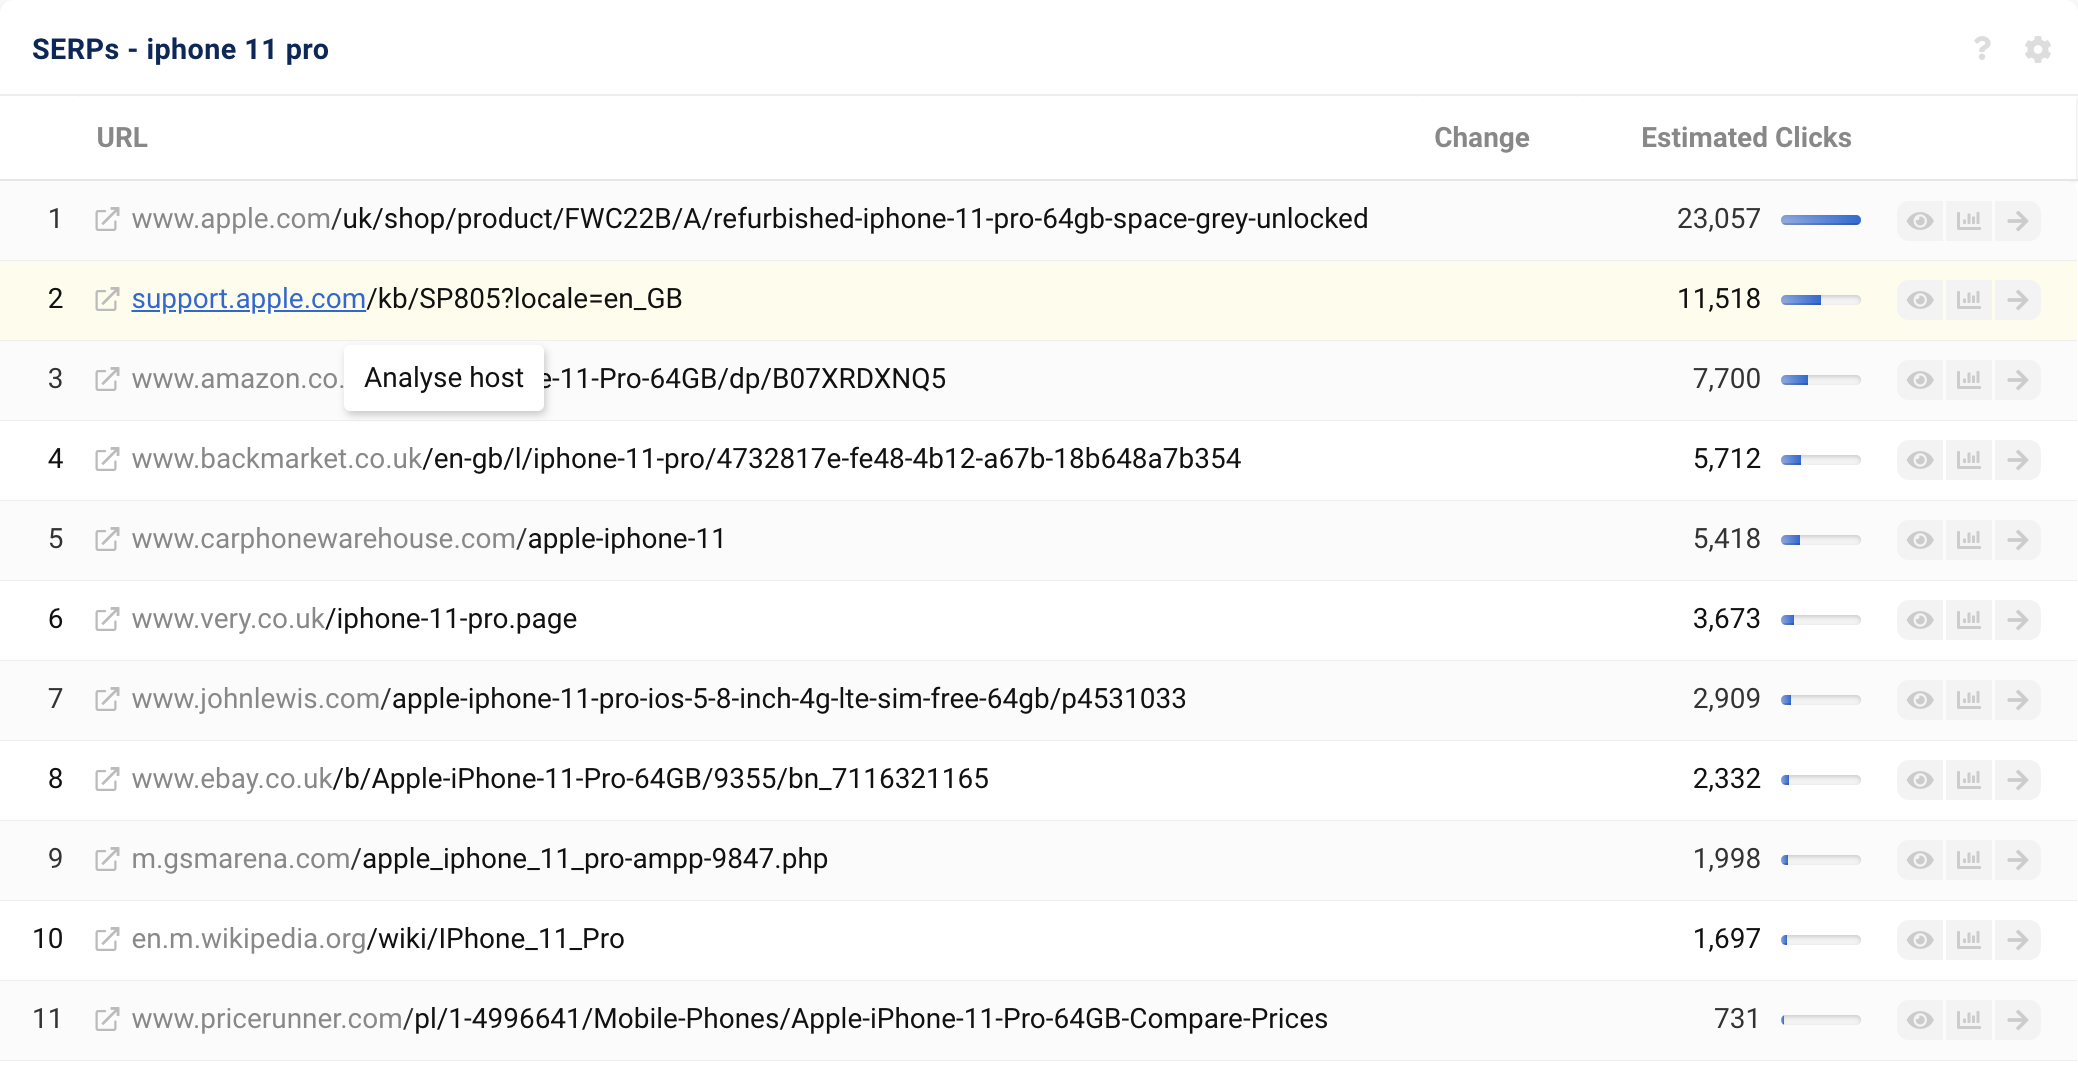
Task: Click the SERPs - iphone 11 pro title
Action: coord(180,49)
